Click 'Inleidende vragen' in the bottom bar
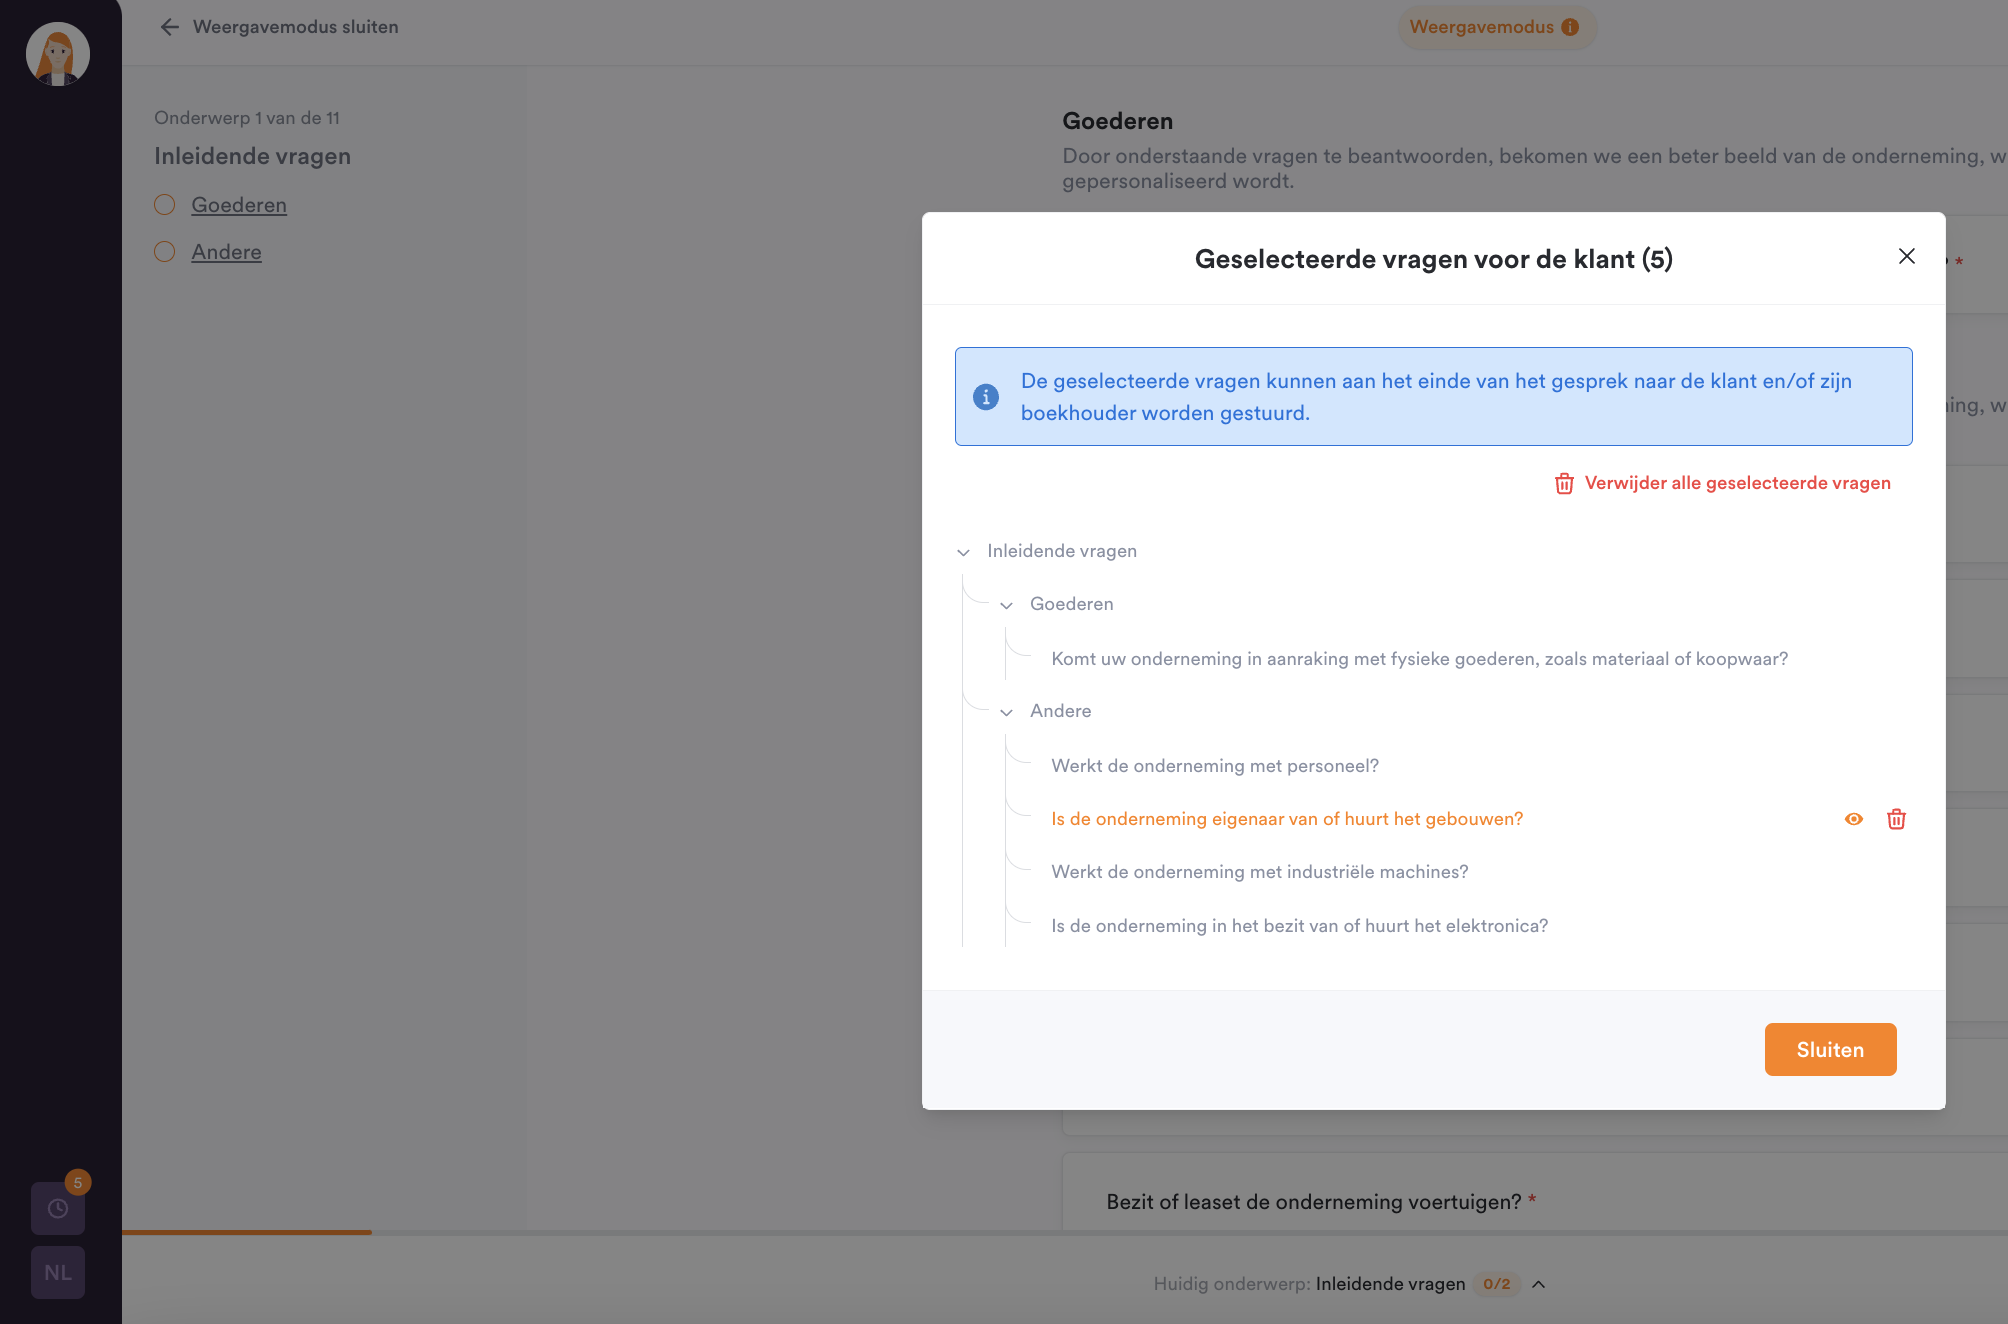Image resolution: width=2008 pixels, height=1324 pixels. click(1390, 1284)
